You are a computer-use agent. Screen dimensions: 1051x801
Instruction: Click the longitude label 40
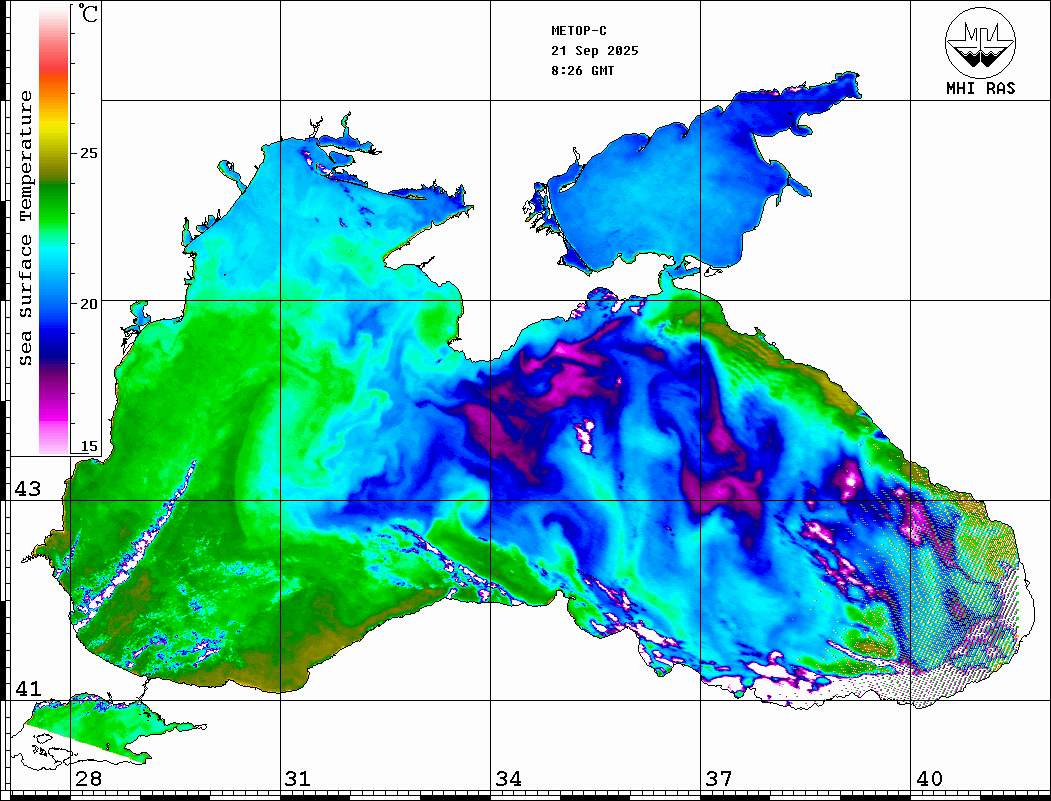click(929, 779)
